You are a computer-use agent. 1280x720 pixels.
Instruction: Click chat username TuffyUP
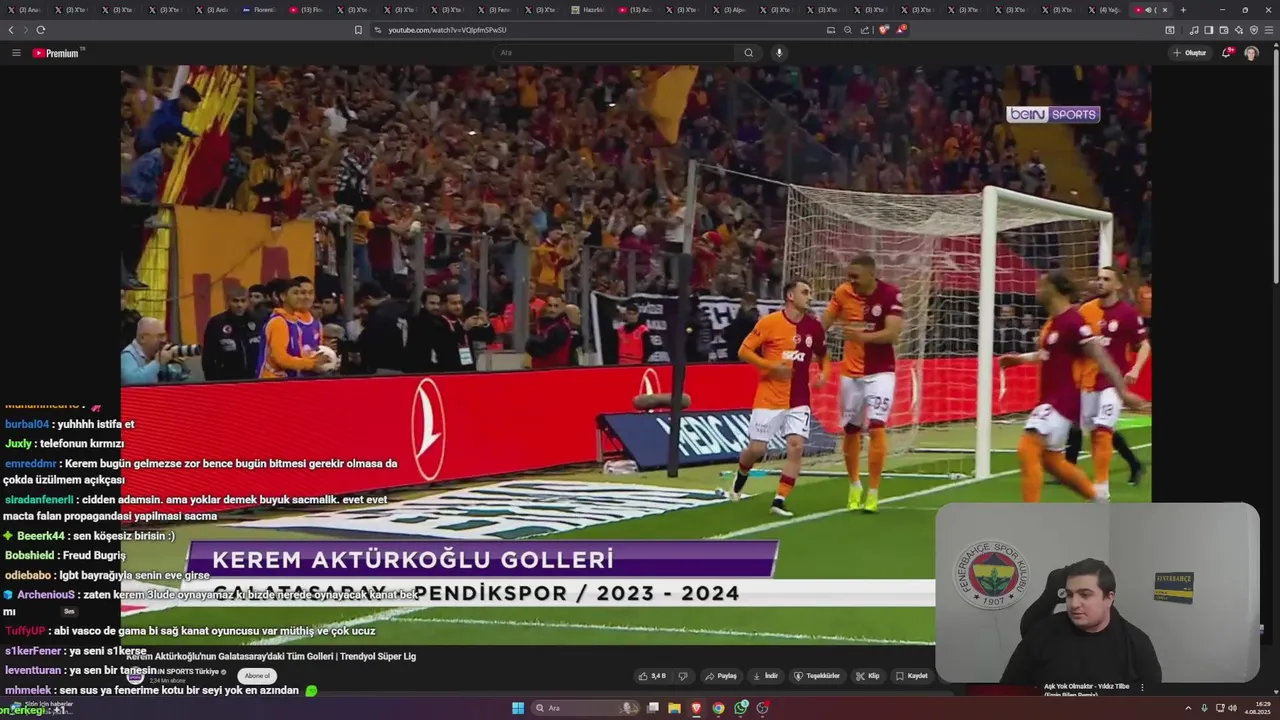25,631
